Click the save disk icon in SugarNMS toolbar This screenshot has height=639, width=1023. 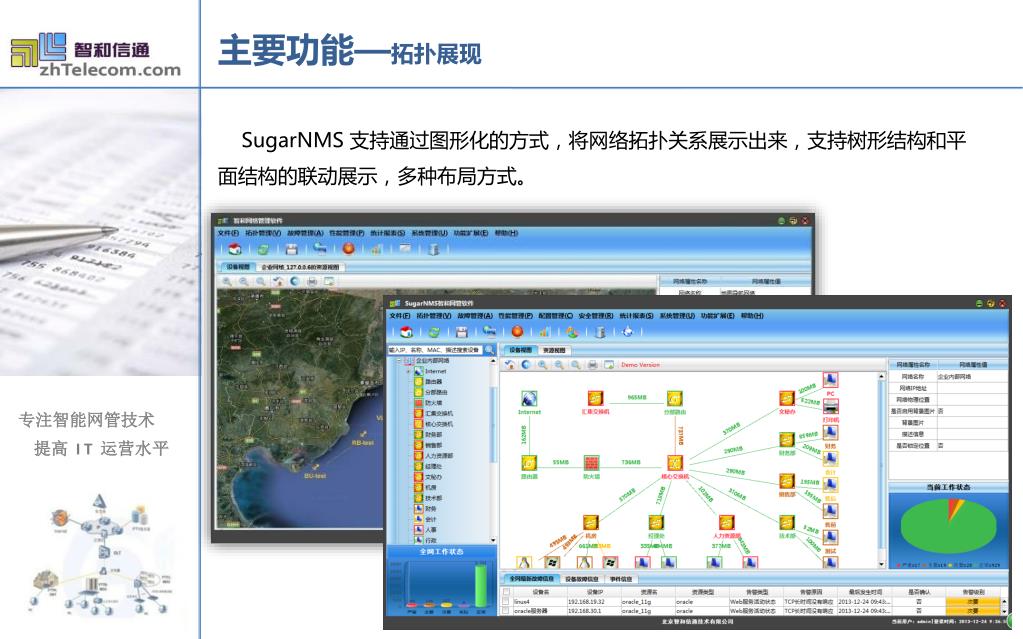(x=462, y=332)
